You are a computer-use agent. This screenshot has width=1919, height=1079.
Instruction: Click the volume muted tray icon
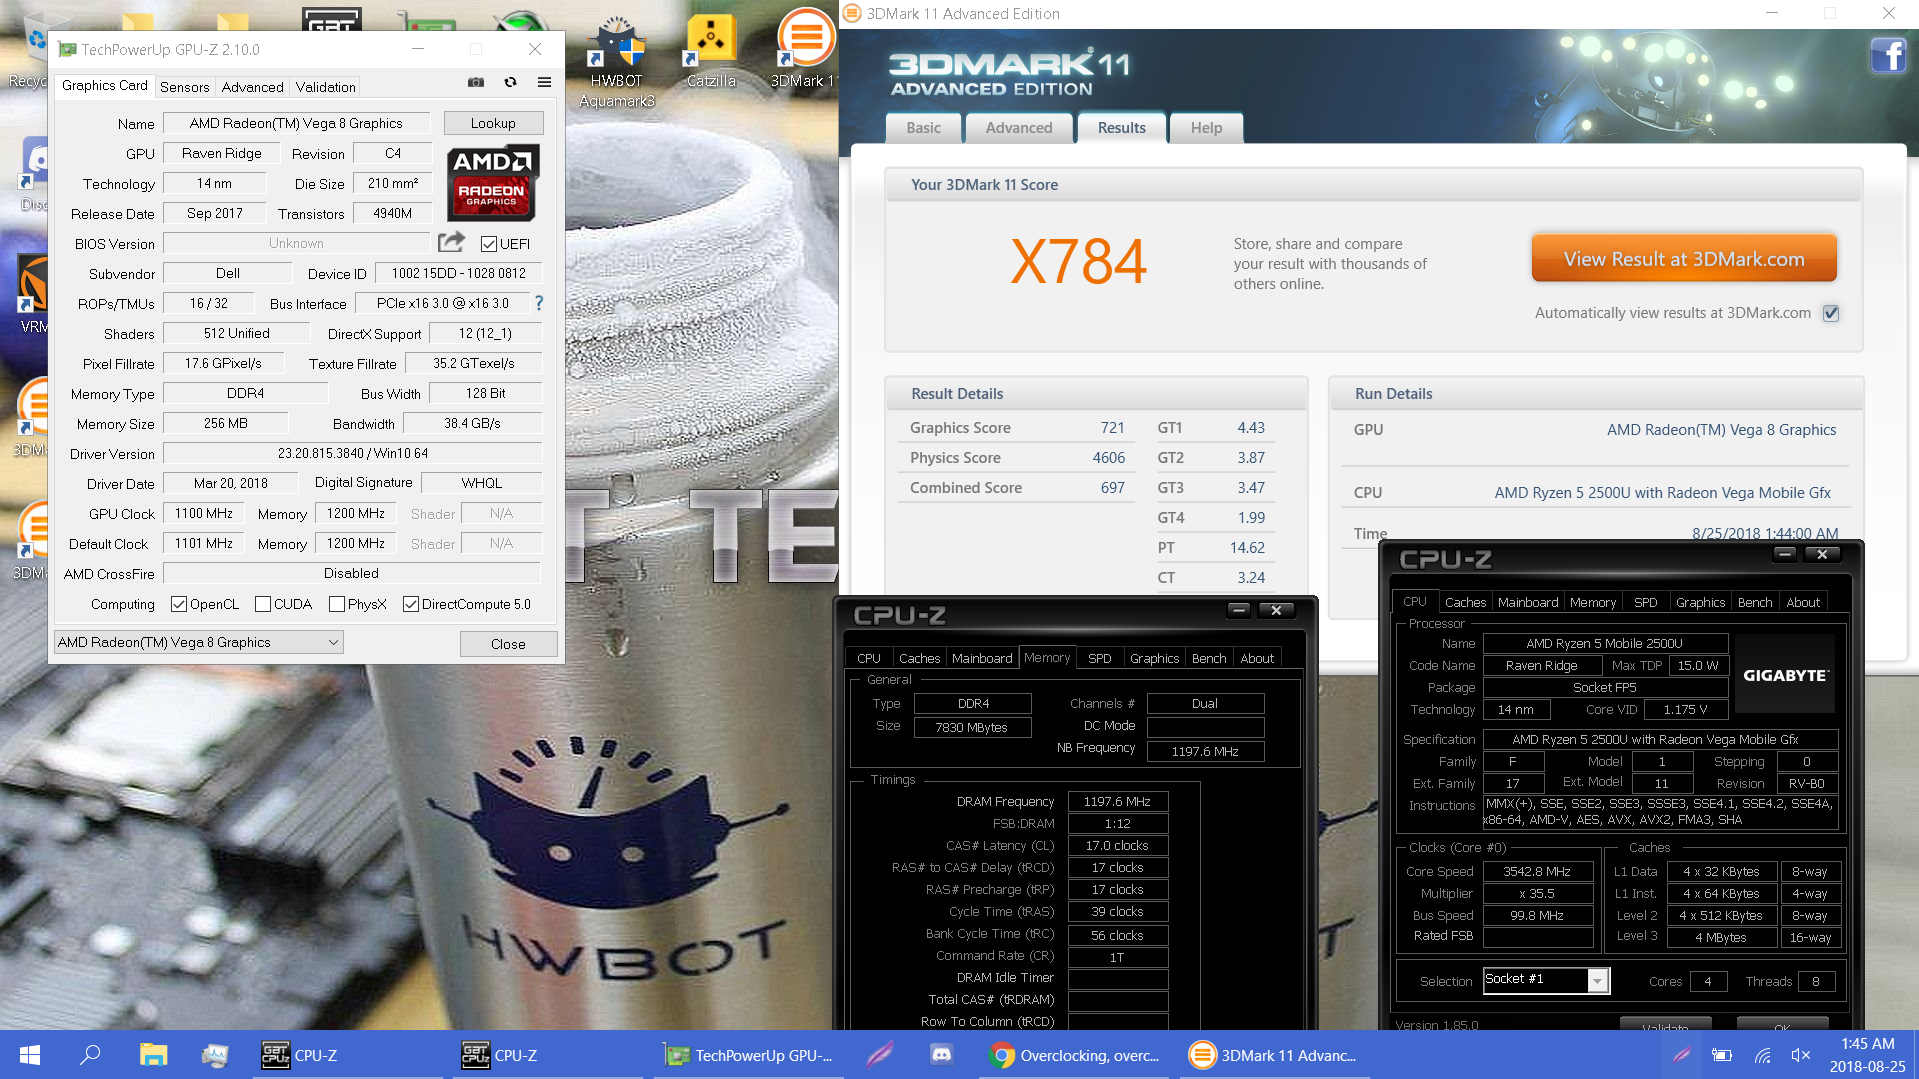[x=1801, y=1055]
